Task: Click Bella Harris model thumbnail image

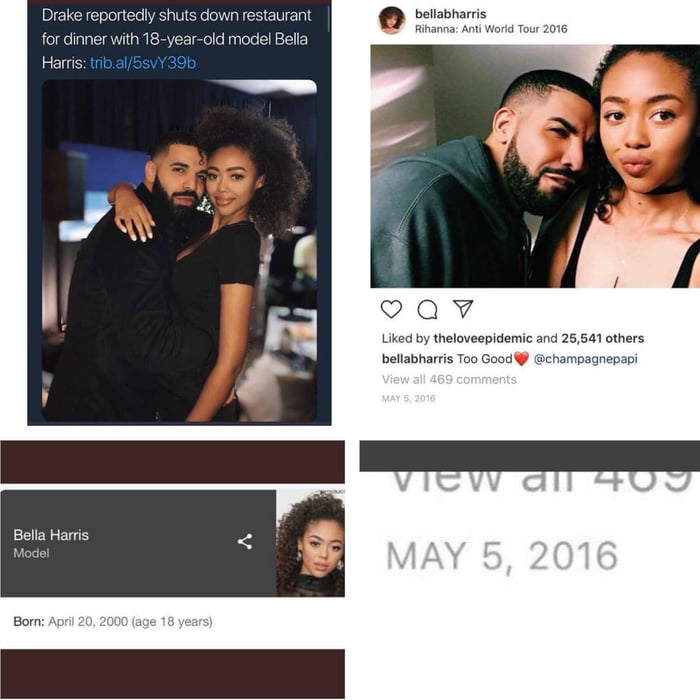Action: click(310, 543)
